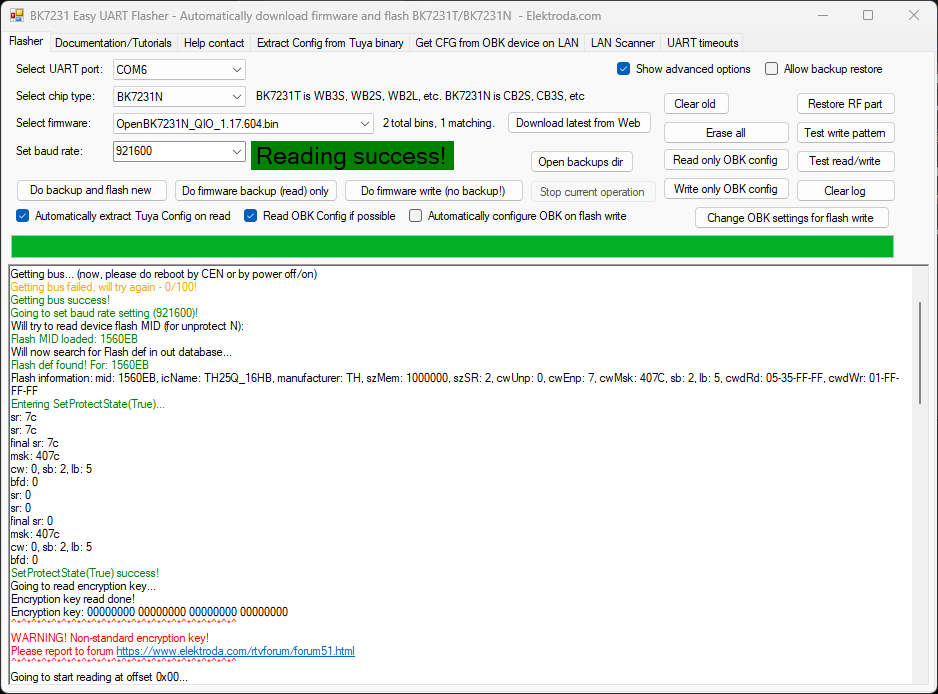Image resolution: width=938 pixels, height=694 pixels.
Task: Click the Clear old button
Action: pyautogui.click(x=695, y=104)
